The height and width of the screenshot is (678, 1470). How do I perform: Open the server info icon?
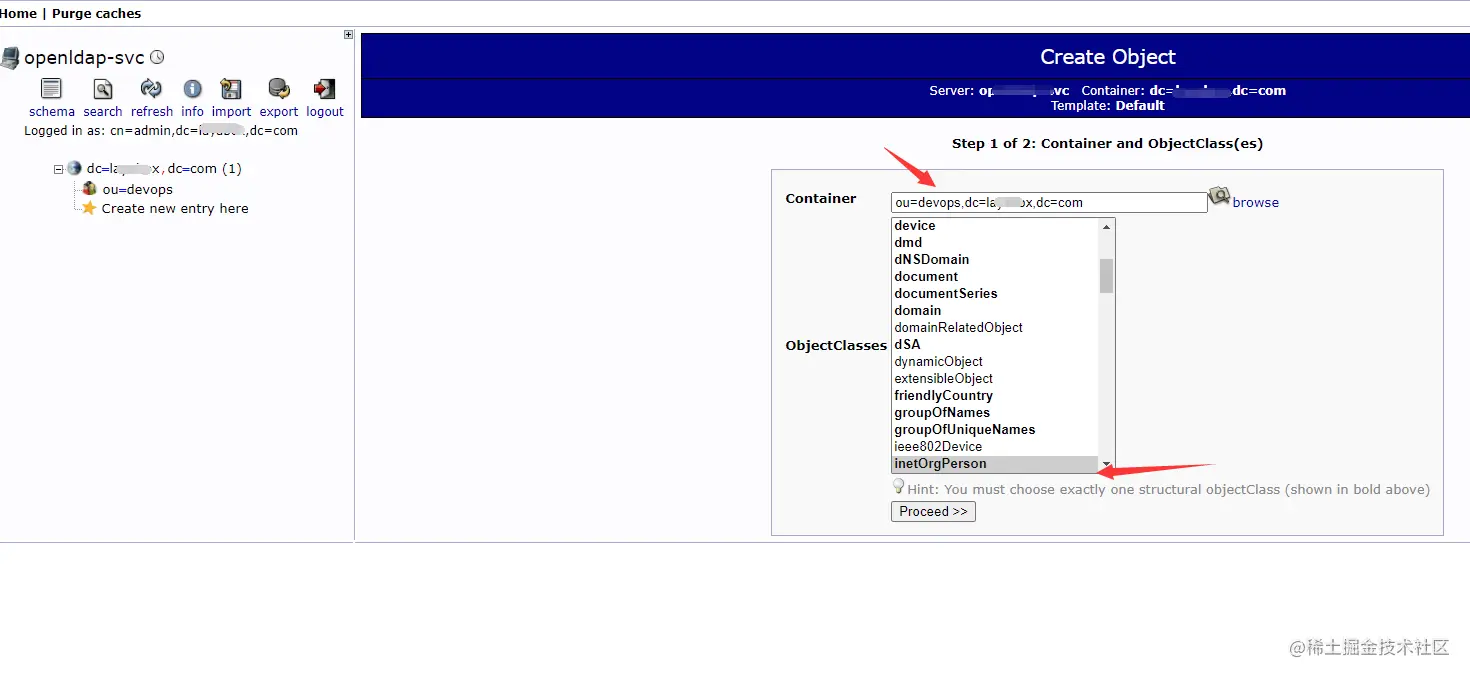click(193, 89)
